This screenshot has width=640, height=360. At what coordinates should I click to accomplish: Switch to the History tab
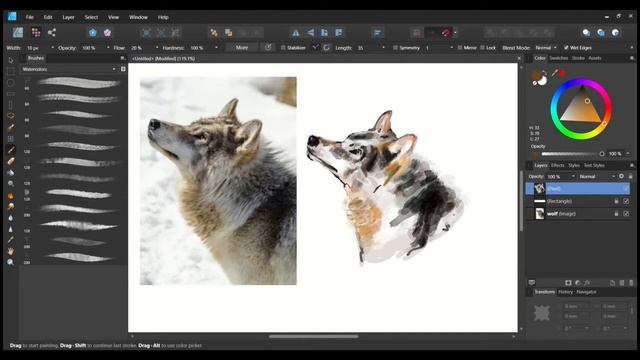click(x=565, y=292)
